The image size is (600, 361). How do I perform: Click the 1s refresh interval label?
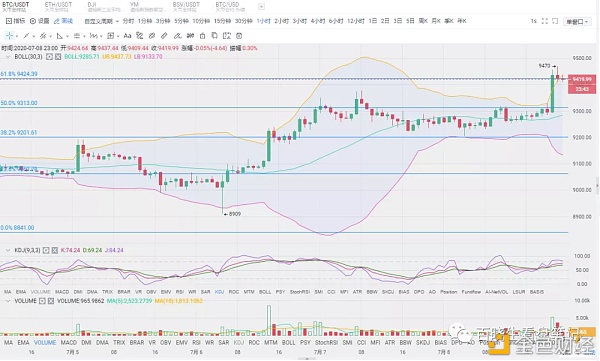point(533,21)
